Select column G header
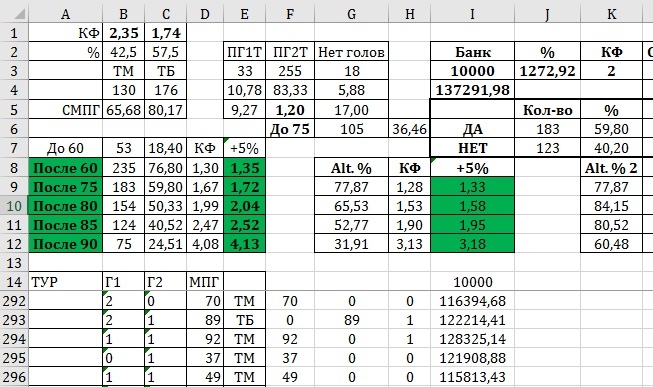The height and width of the screenshot is (387, 653). point(351,14)
